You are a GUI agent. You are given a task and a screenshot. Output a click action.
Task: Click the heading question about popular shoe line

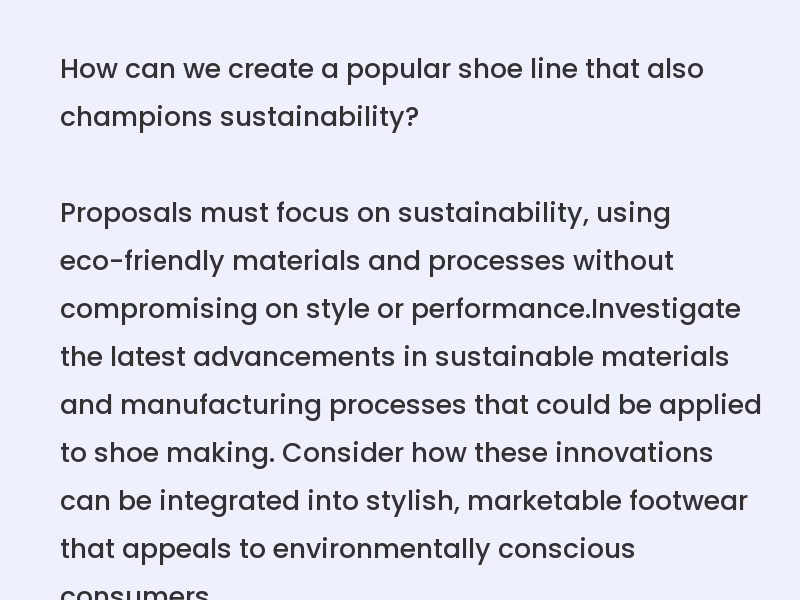click(382, 93)
